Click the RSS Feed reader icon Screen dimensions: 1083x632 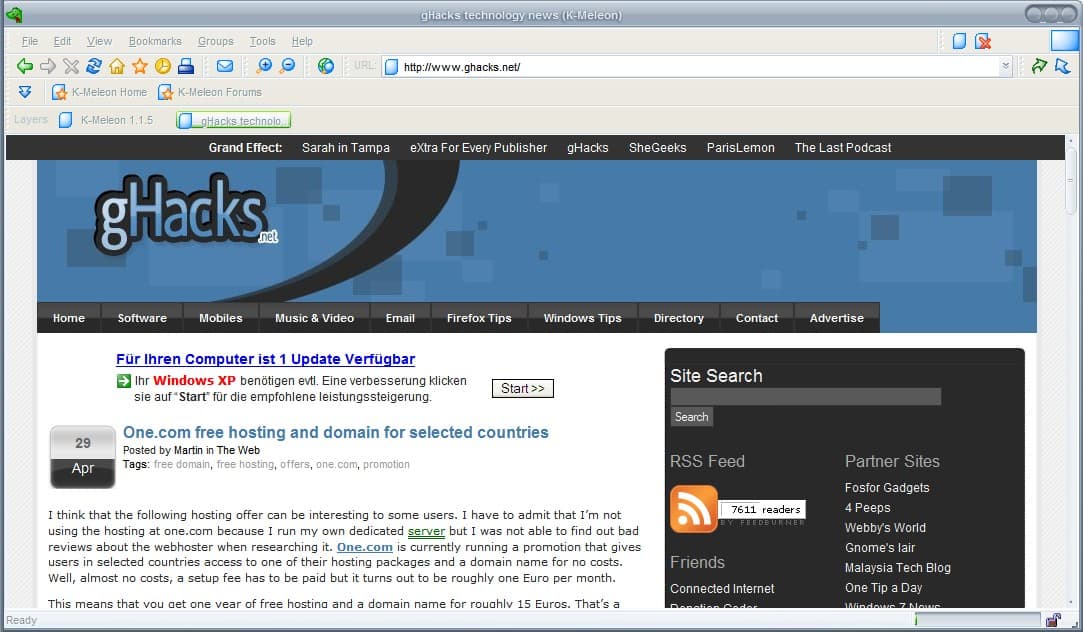click(x=694, y=509)
